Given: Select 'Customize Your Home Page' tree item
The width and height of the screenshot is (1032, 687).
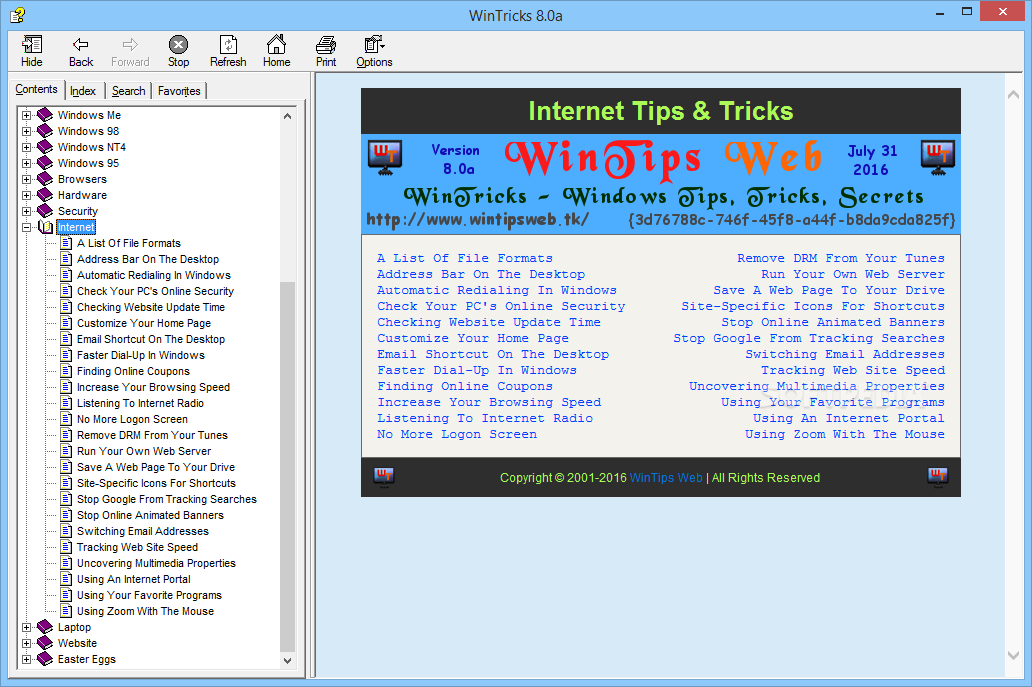Looking at the screenshot, I should point(144,323).
